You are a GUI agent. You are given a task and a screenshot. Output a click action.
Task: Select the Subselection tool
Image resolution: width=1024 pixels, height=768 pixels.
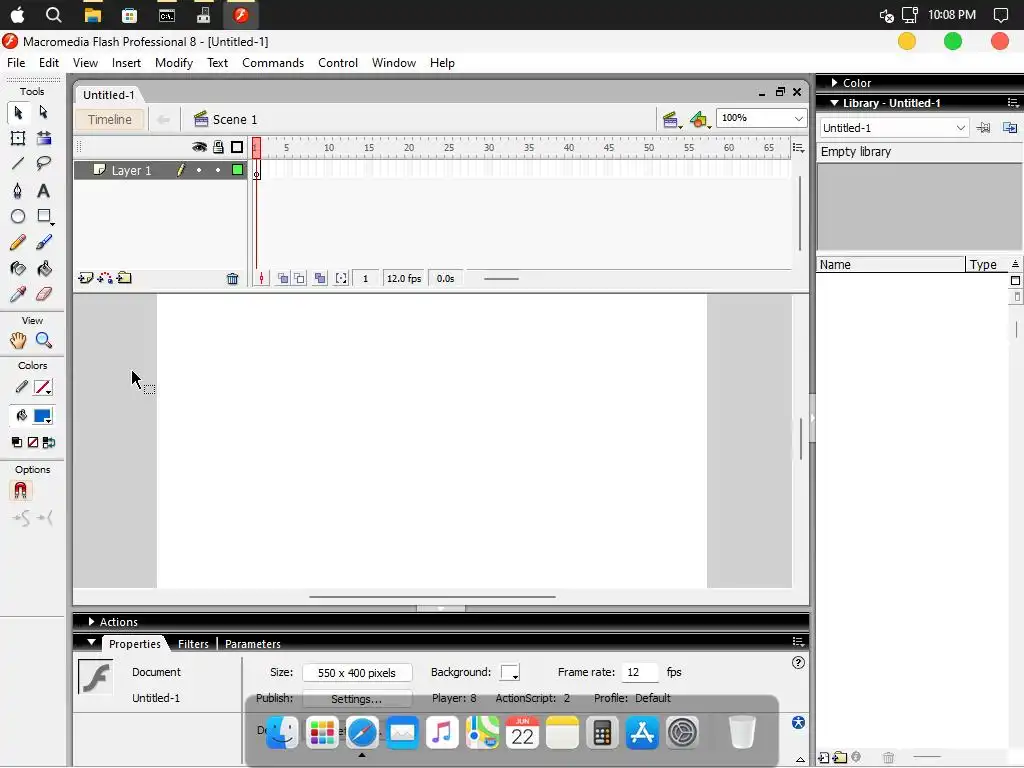(44, 112)
